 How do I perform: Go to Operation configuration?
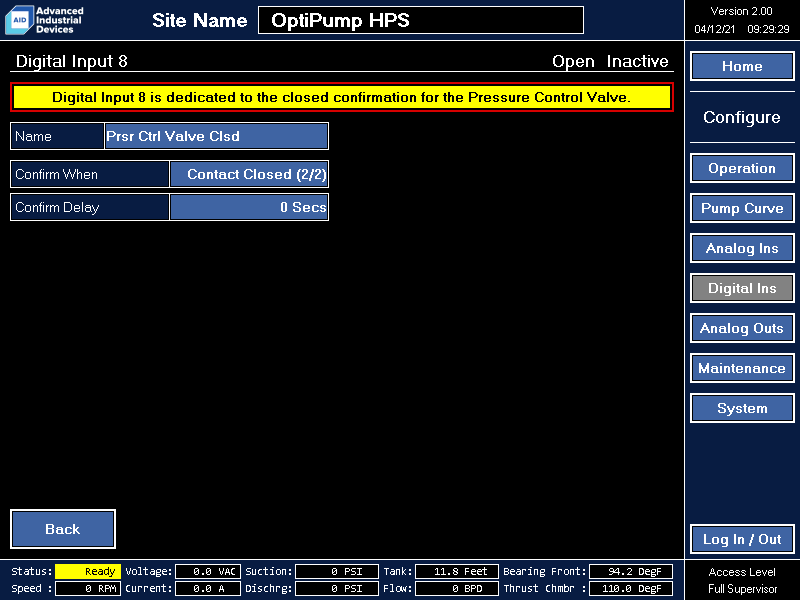pyautogui.click(x=742, y=168)
